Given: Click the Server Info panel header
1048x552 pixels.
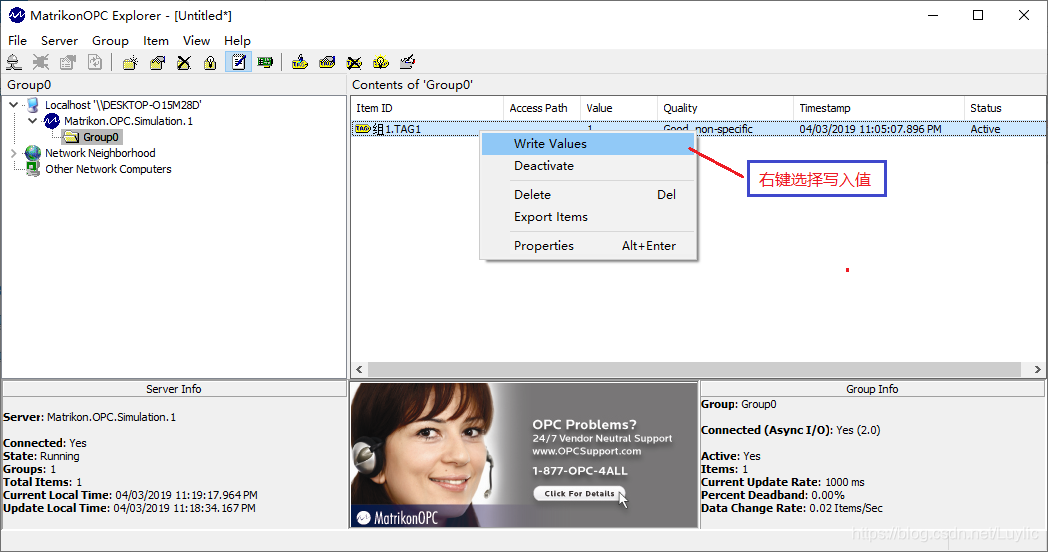Looking at the screenshot, I should (x=174, y=389).
